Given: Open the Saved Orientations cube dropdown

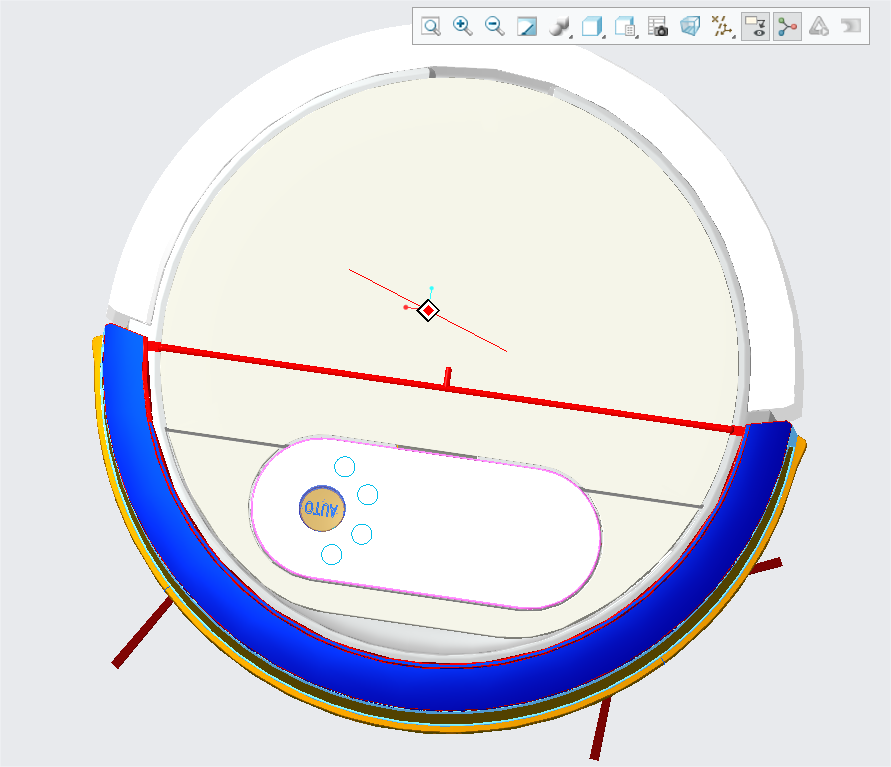Looking at the screenshot, I should [x=592, y=26].
